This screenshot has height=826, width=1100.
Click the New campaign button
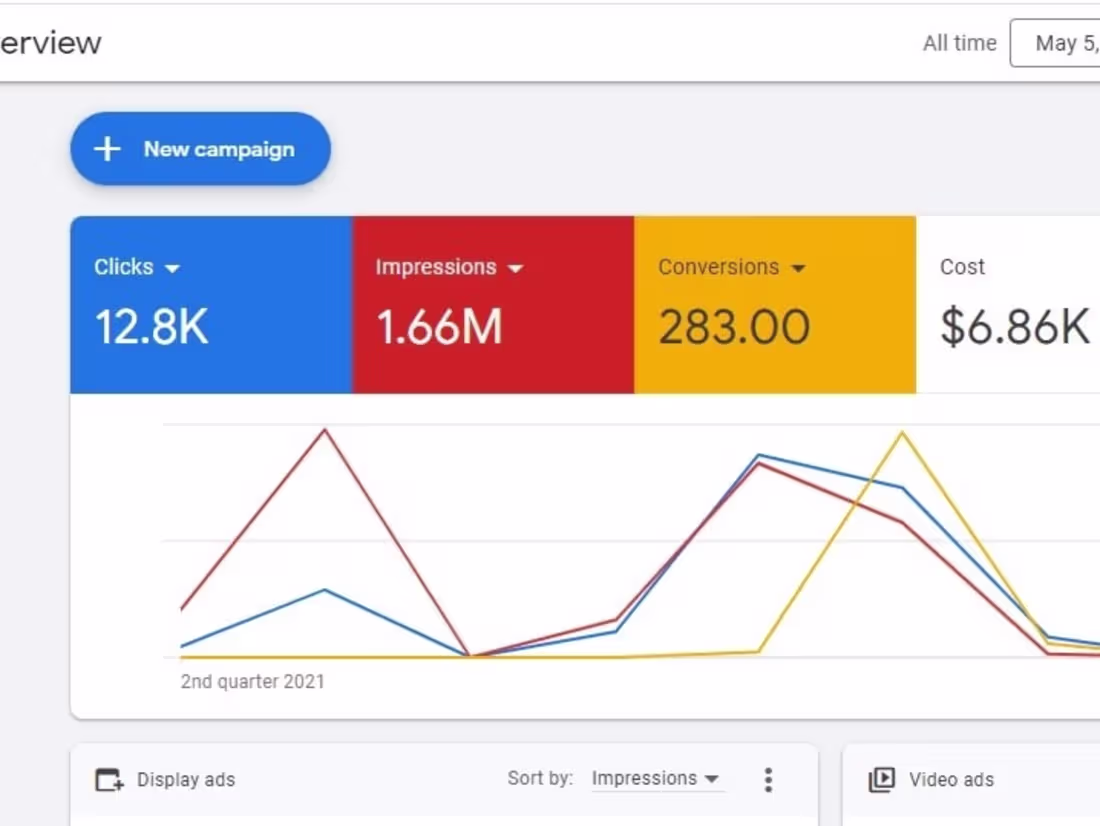click(200, 148)
